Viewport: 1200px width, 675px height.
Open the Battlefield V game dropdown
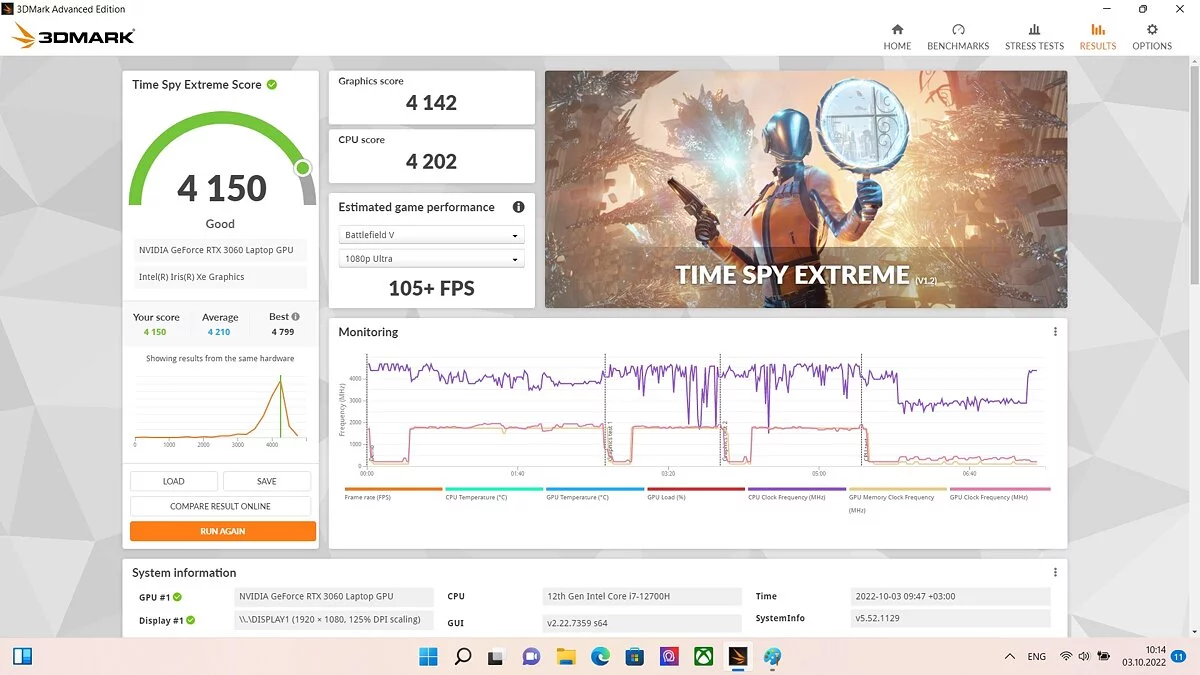pyautogui.click(x=432, y=235)
